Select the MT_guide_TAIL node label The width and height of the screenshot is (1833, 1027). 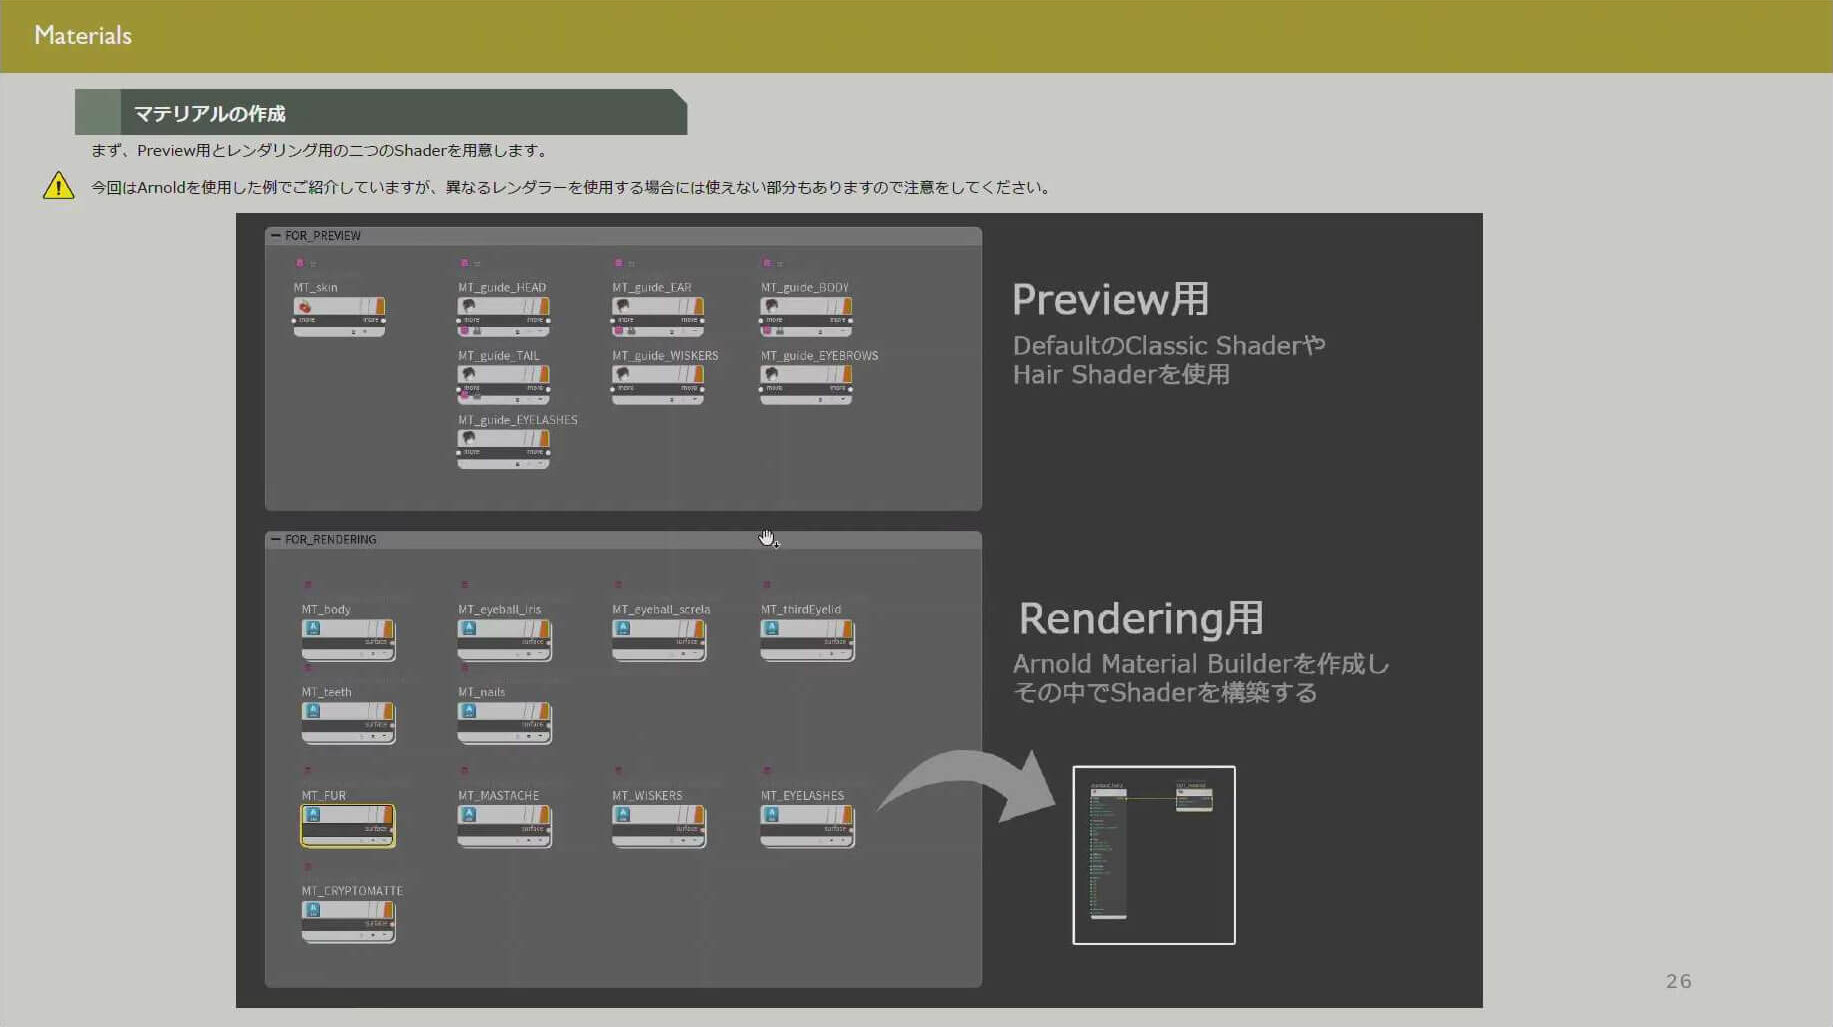[498, 356]
